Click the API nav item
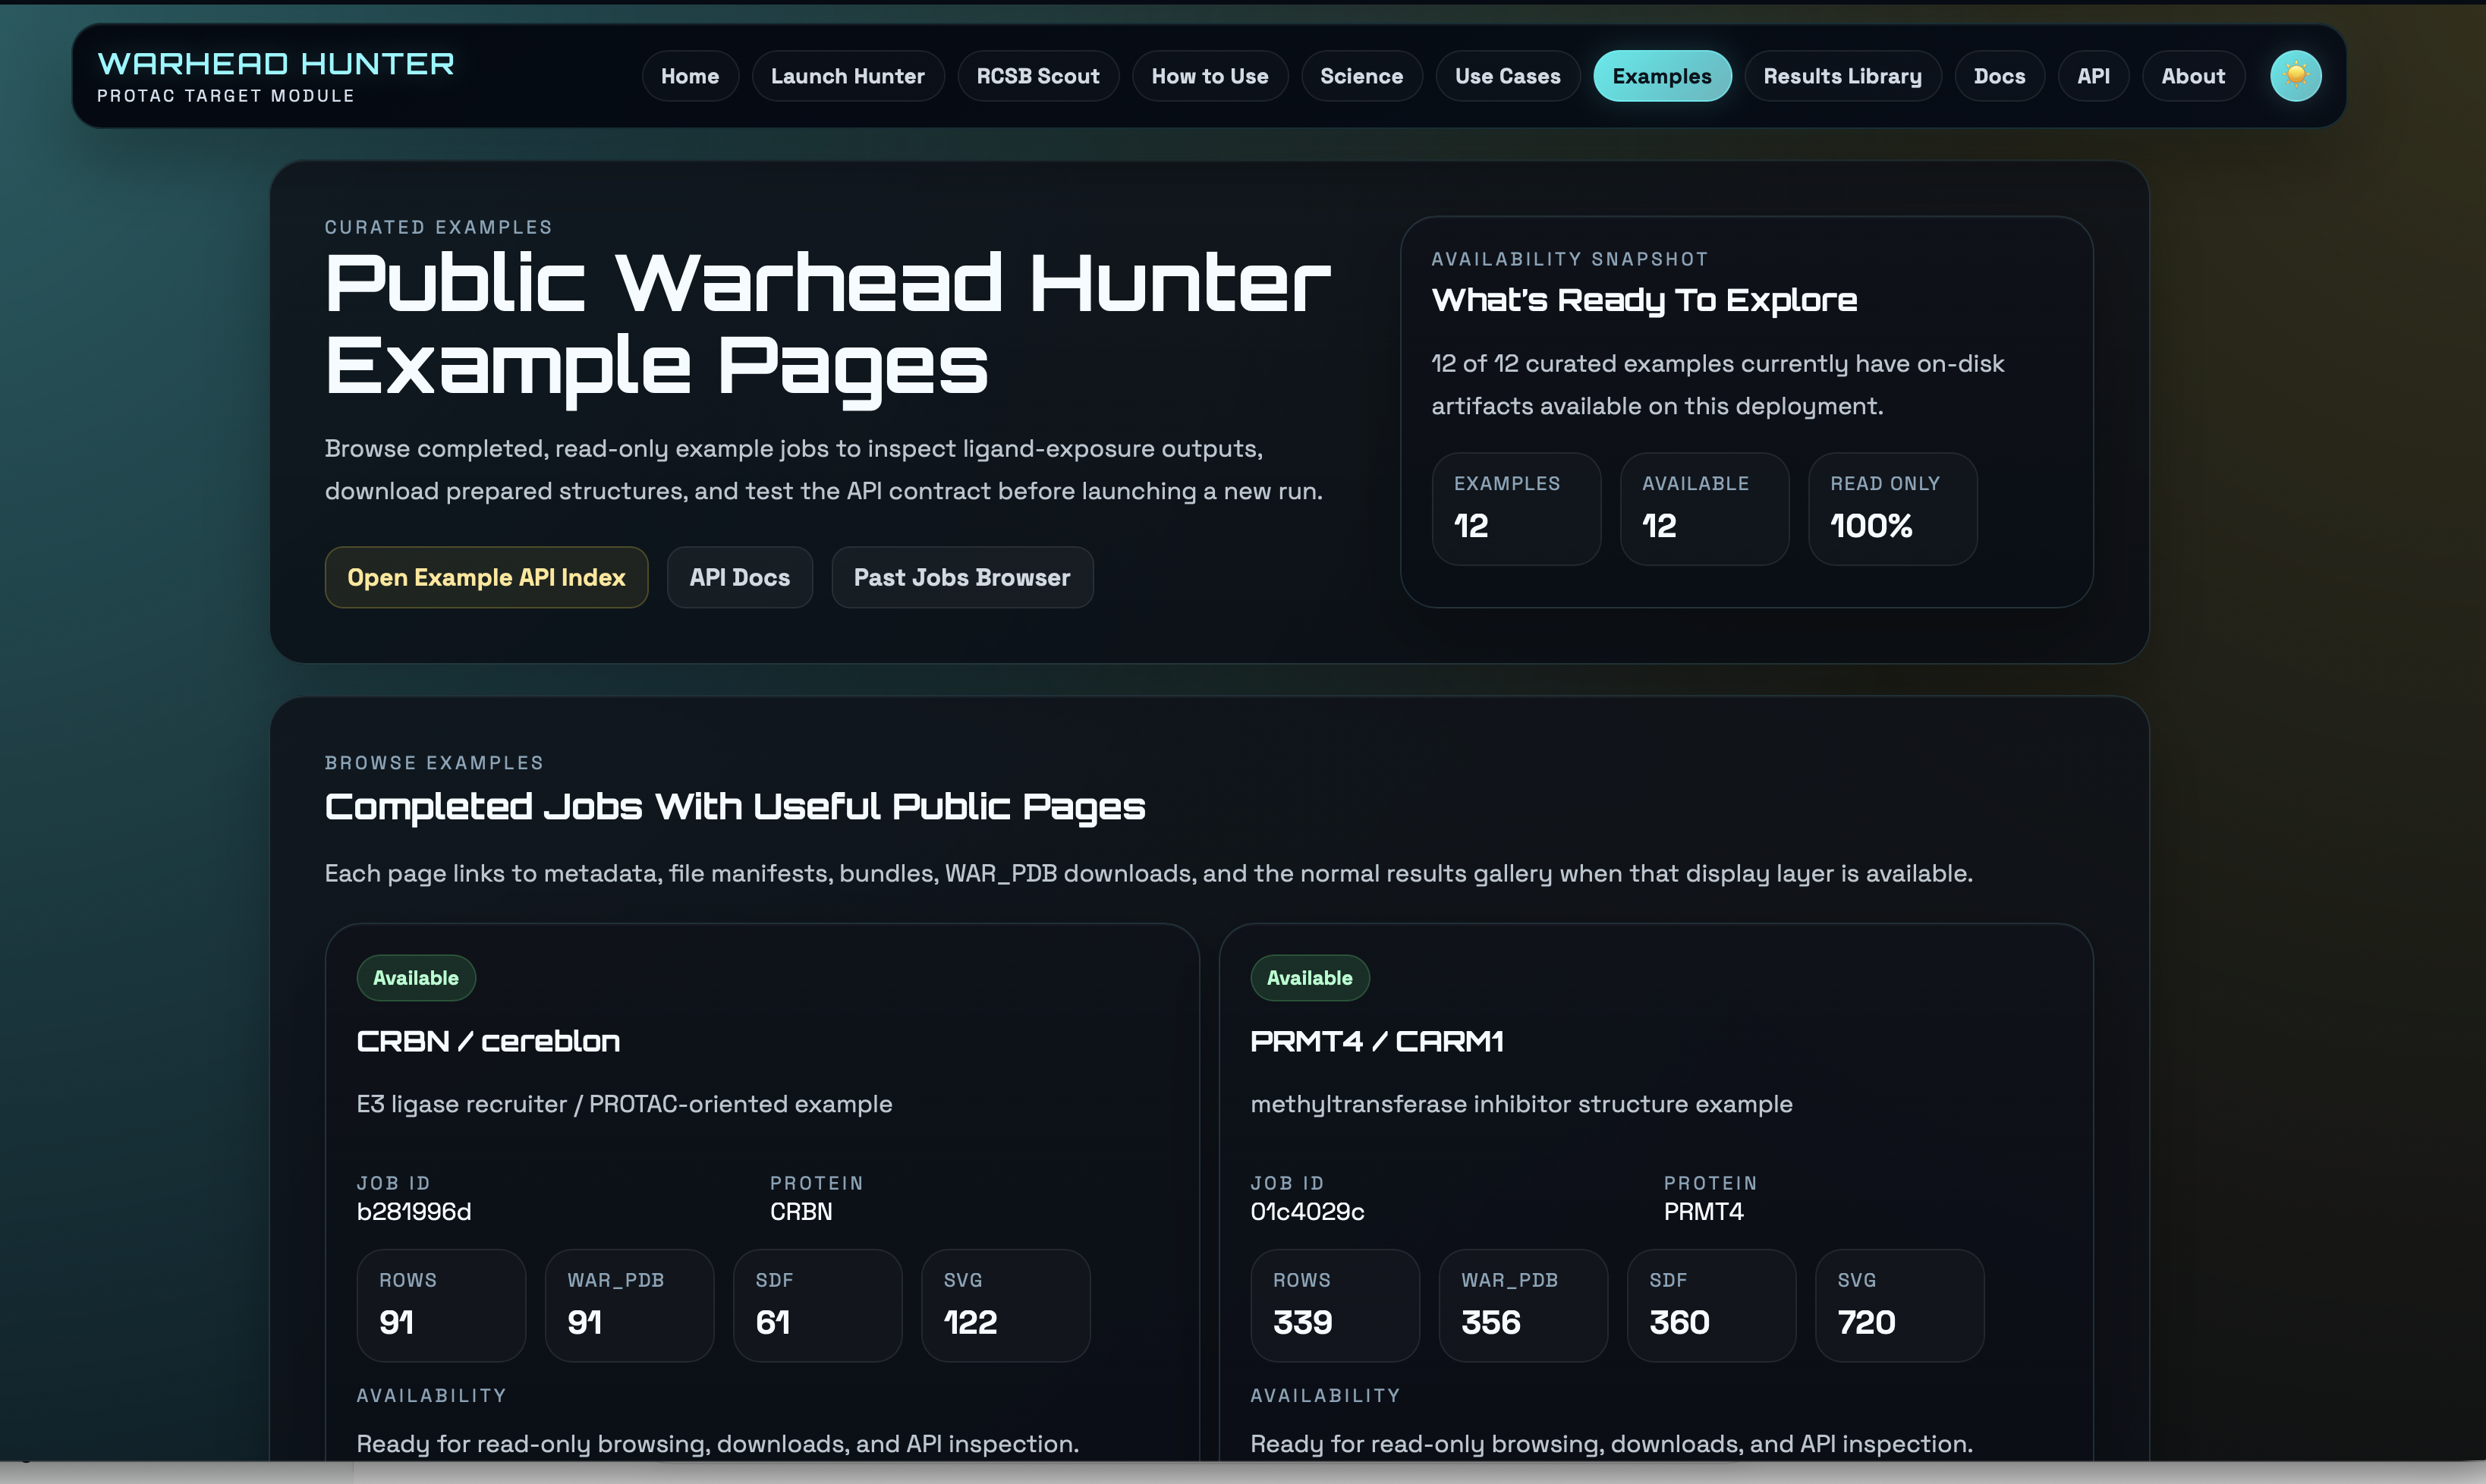This screenshot has height=1484, width=2486. click(2093, 76)
